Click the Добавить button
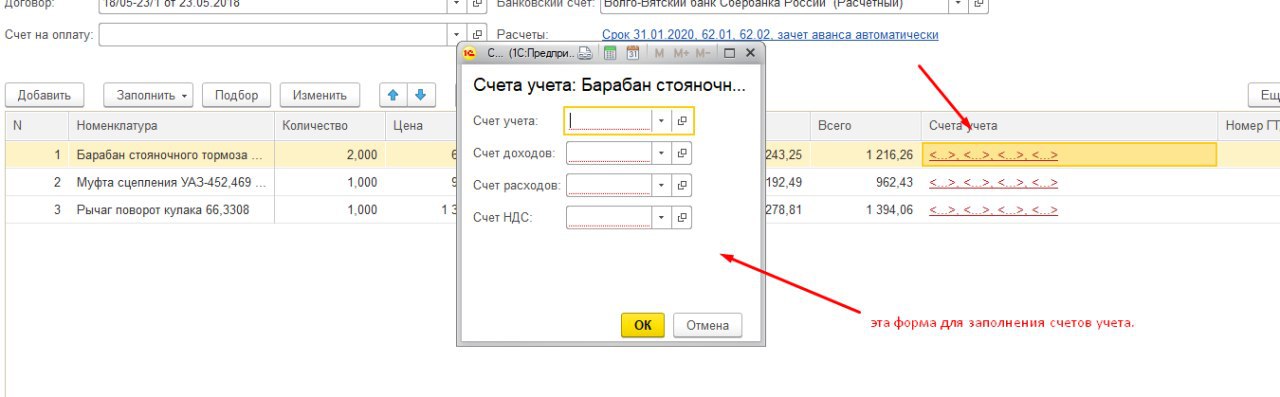The image size is (1280, 397). pos(44,95)
